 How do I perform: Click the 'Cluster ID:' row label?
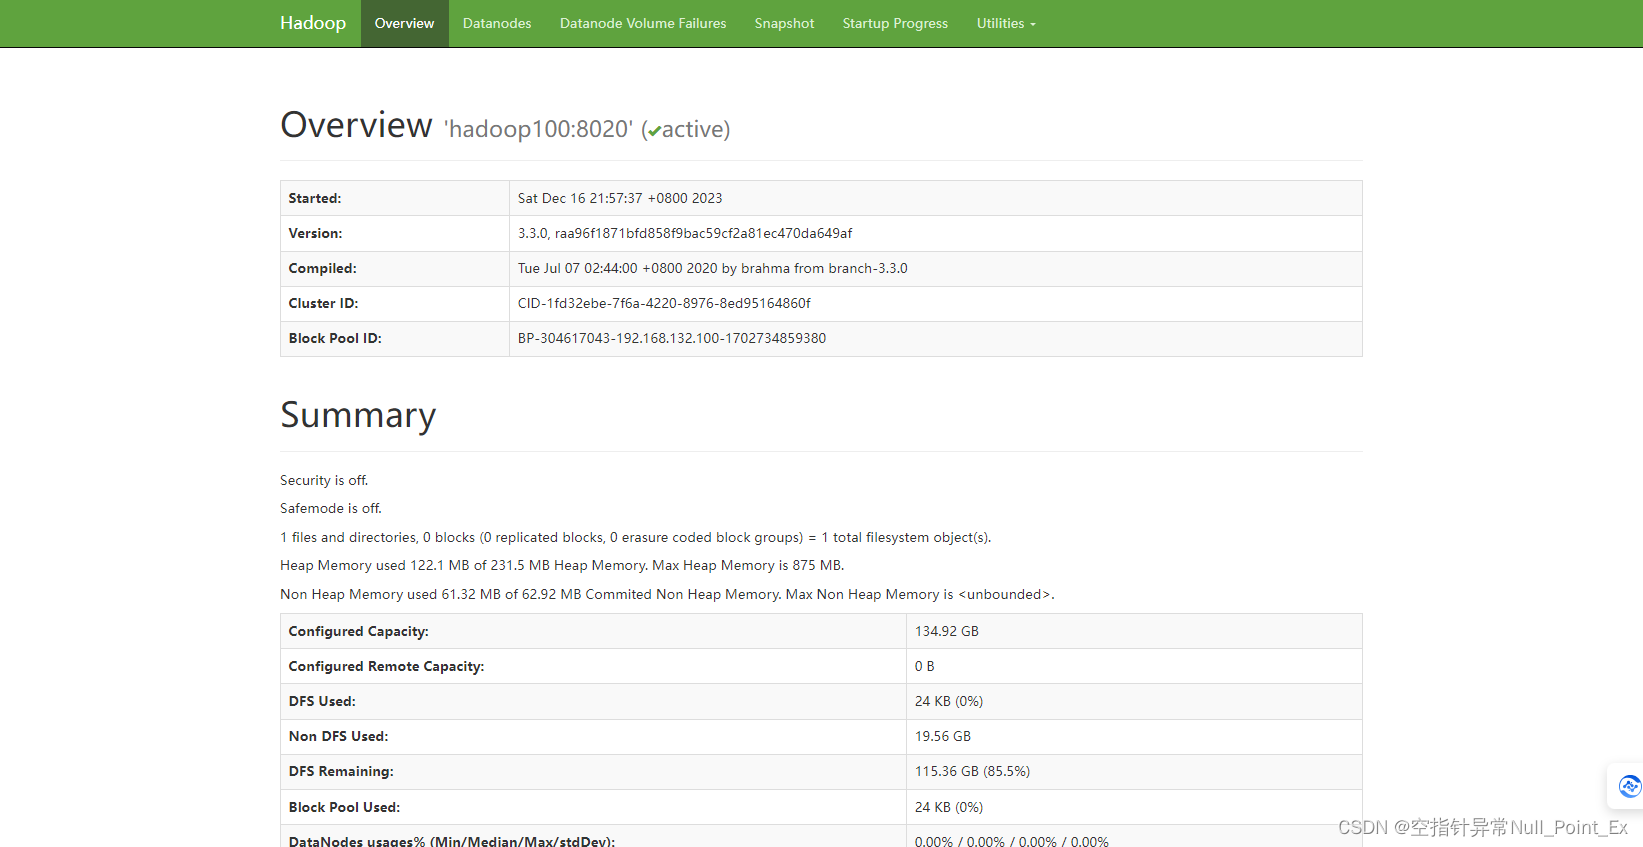pos(323,303)
